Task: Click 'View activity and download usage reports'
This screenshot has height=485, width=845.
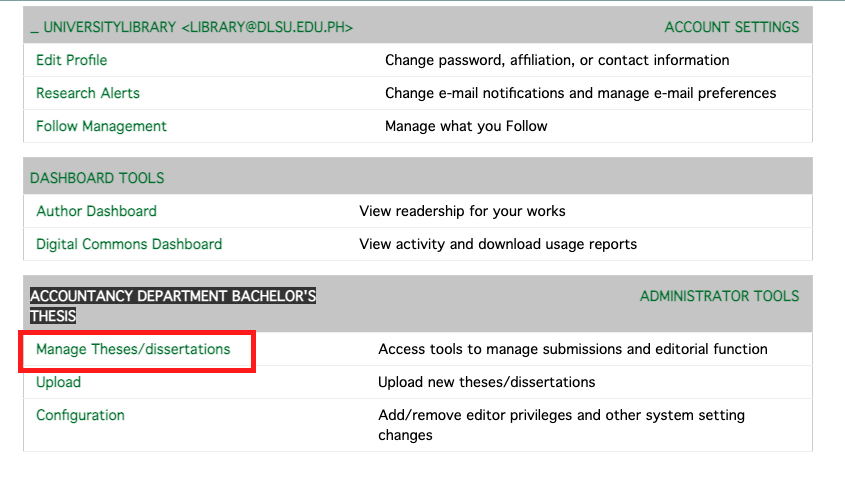Action: pos(498,244)
